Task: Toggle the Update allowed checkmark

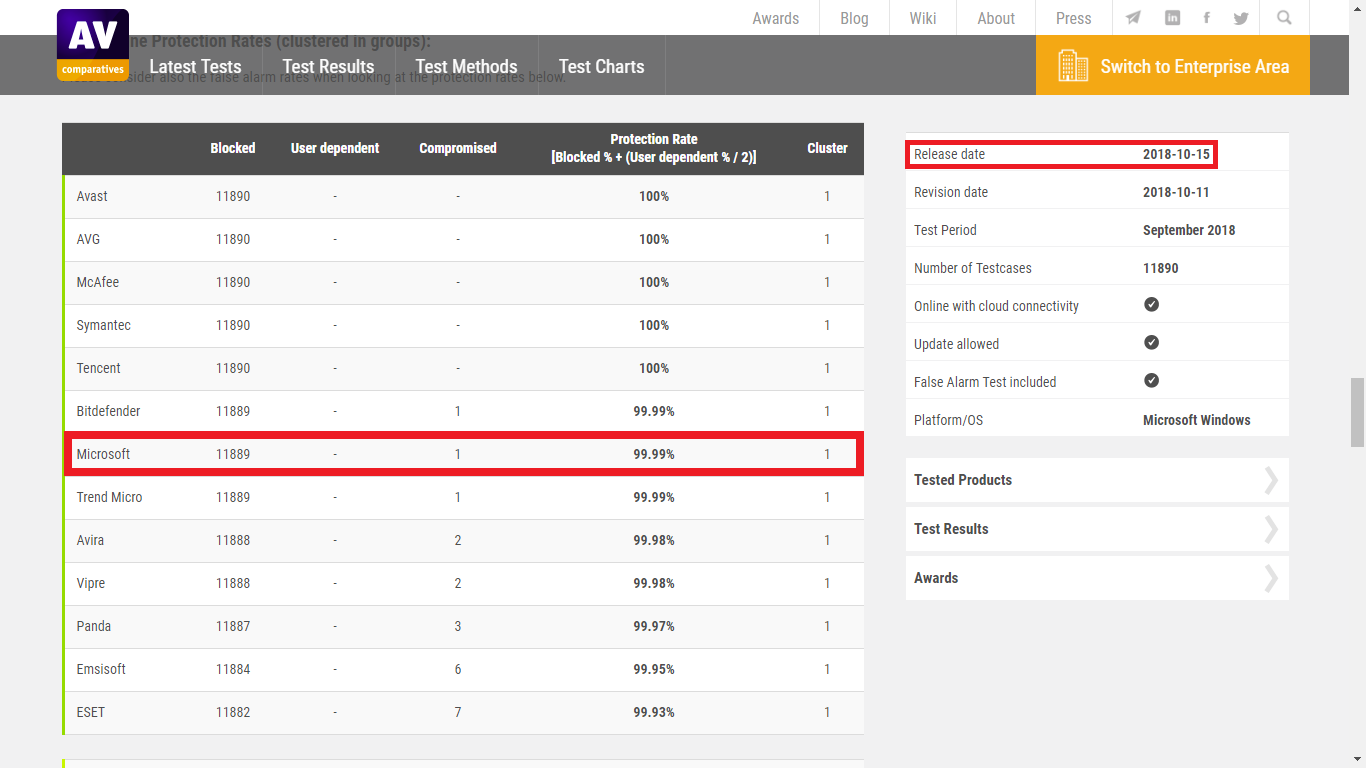Action: click(x=1151, y=342)
